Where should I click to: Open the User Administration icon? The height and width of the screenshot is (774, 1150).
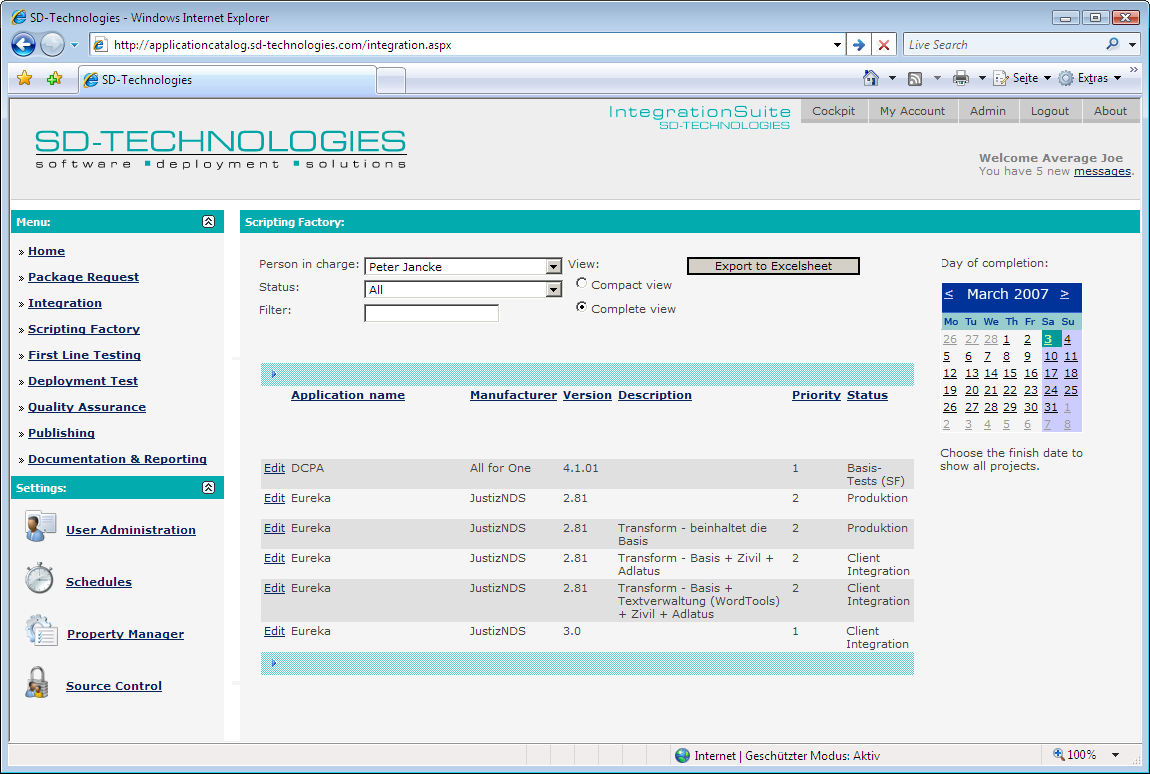(x=40, y=527)
